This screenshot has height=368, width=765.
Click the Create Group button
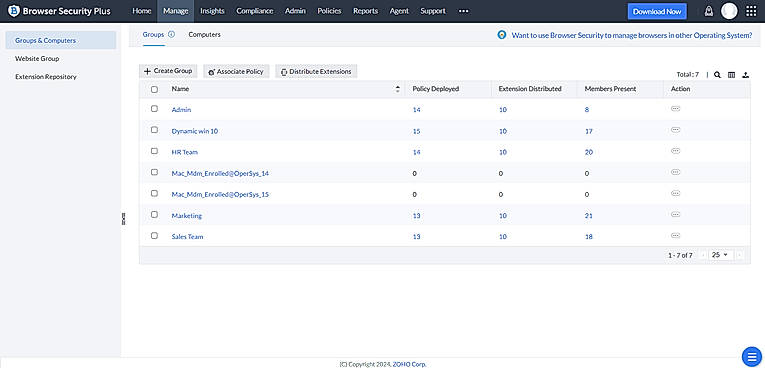[x=168, y=71]
